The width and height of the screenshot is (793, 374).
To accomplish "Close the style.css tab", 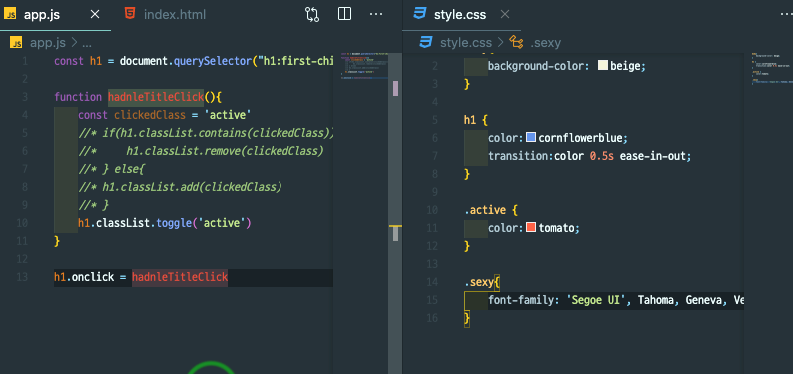I will tap(505, 15).
